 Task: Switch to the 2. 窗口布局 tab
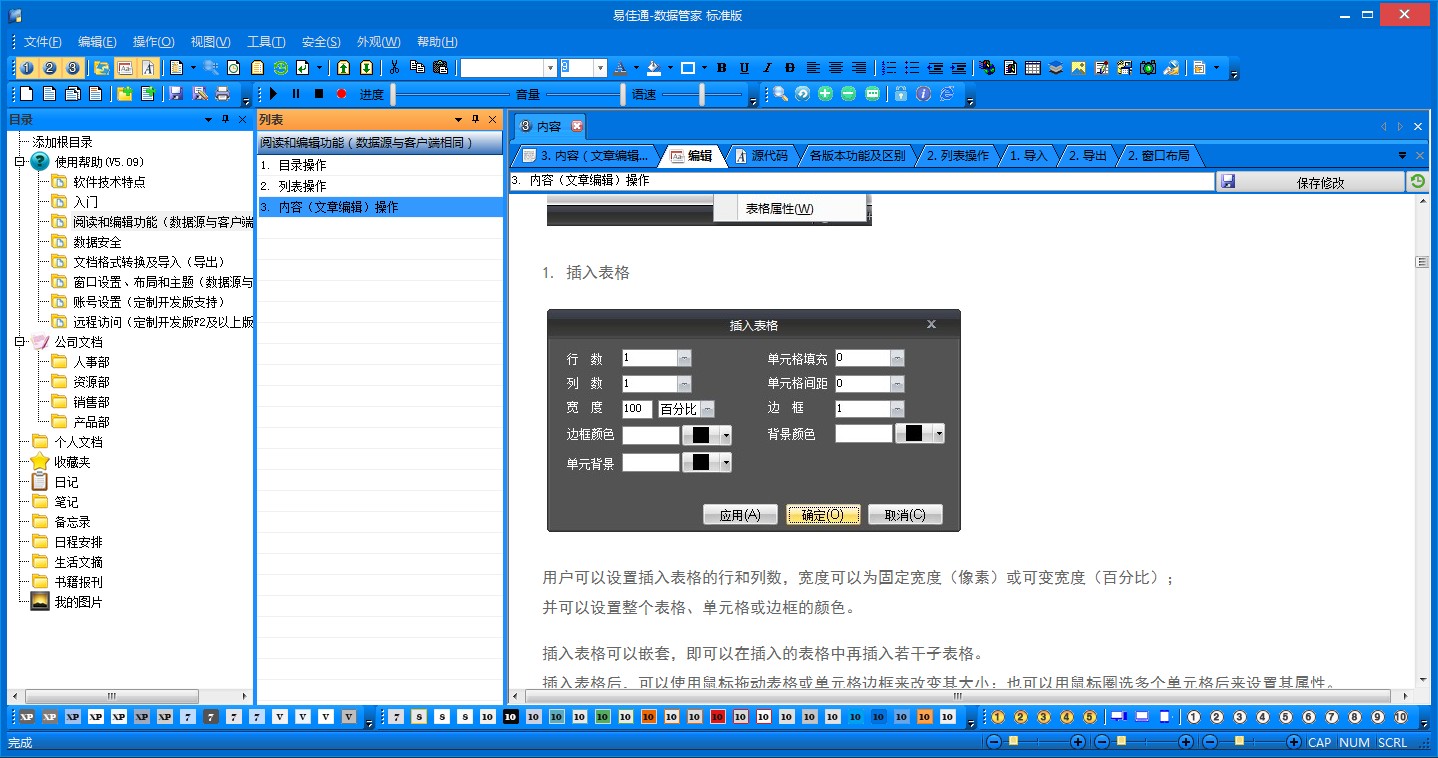tap(1158, 156)
